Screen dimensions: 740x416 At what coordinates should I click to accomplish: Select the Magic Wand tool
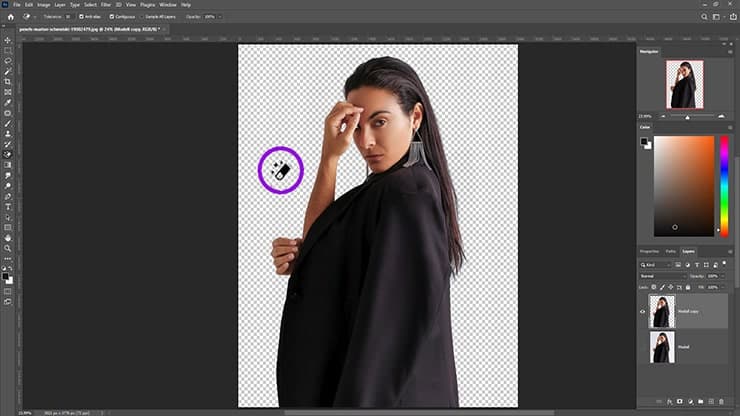point(8,71)
